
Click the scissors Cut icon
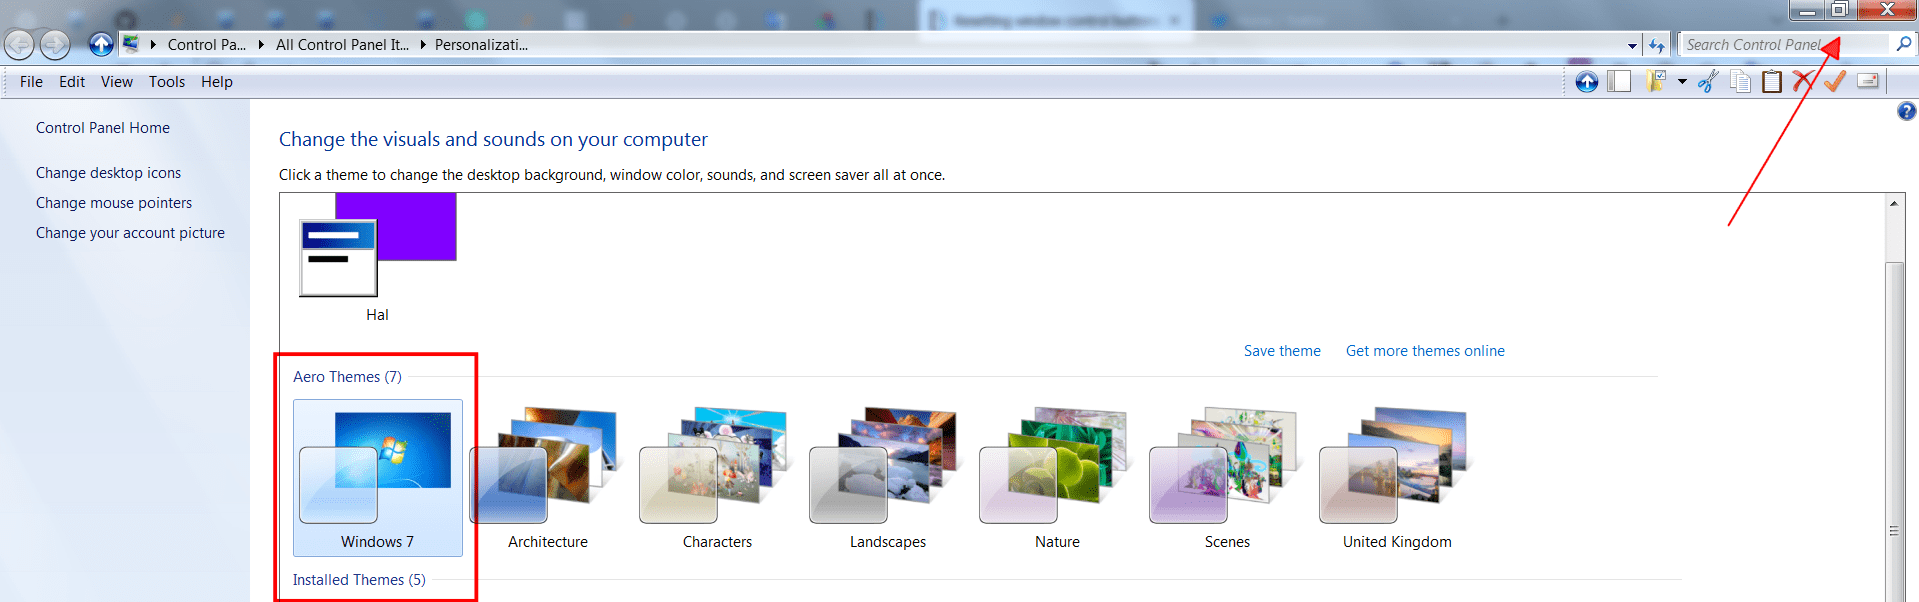[1708, 82]
